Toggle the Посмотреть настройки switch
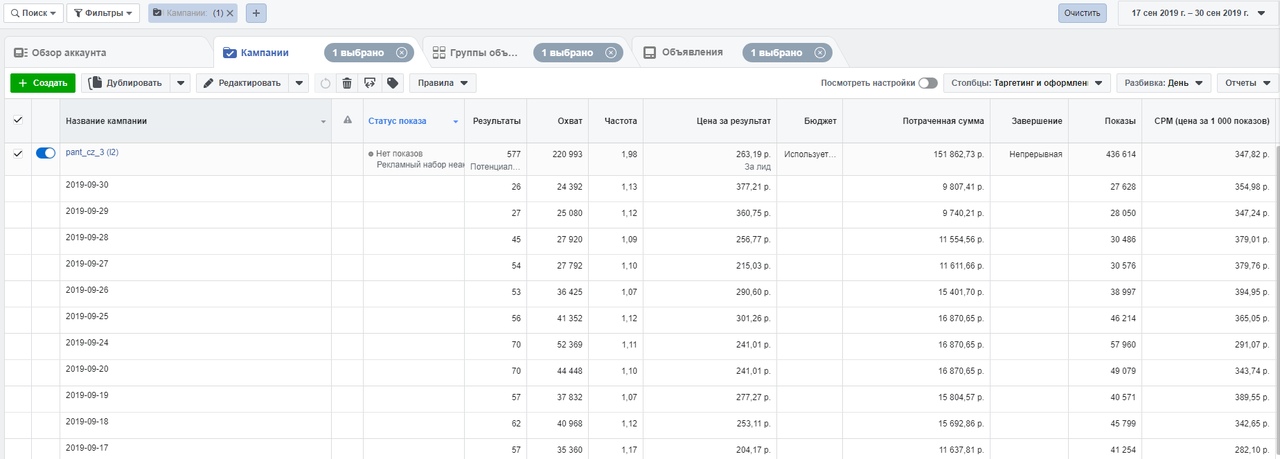The width and height of the screenshot is (1280, 459). [928, 83]
